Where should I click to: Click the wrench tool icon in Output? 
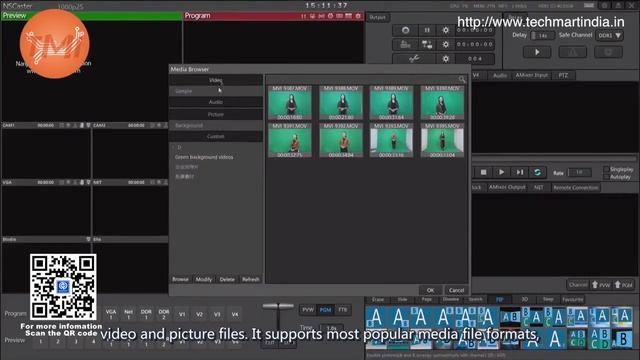(414, 59)
